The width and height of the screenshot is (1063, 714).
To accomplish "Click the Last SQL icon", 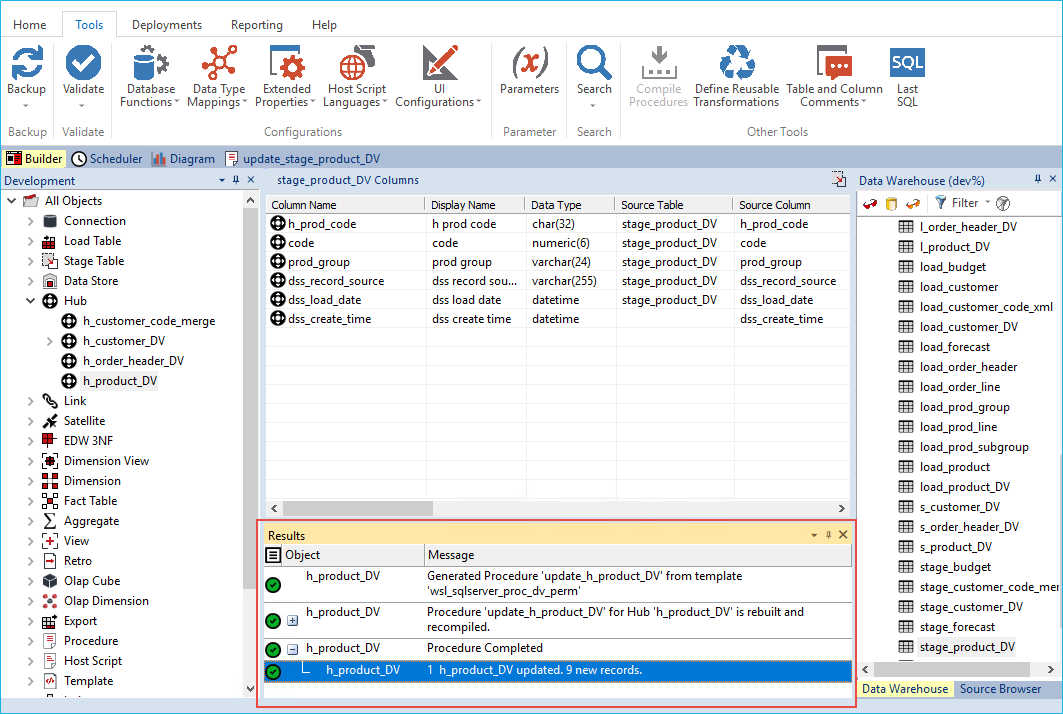I will 907,64.
